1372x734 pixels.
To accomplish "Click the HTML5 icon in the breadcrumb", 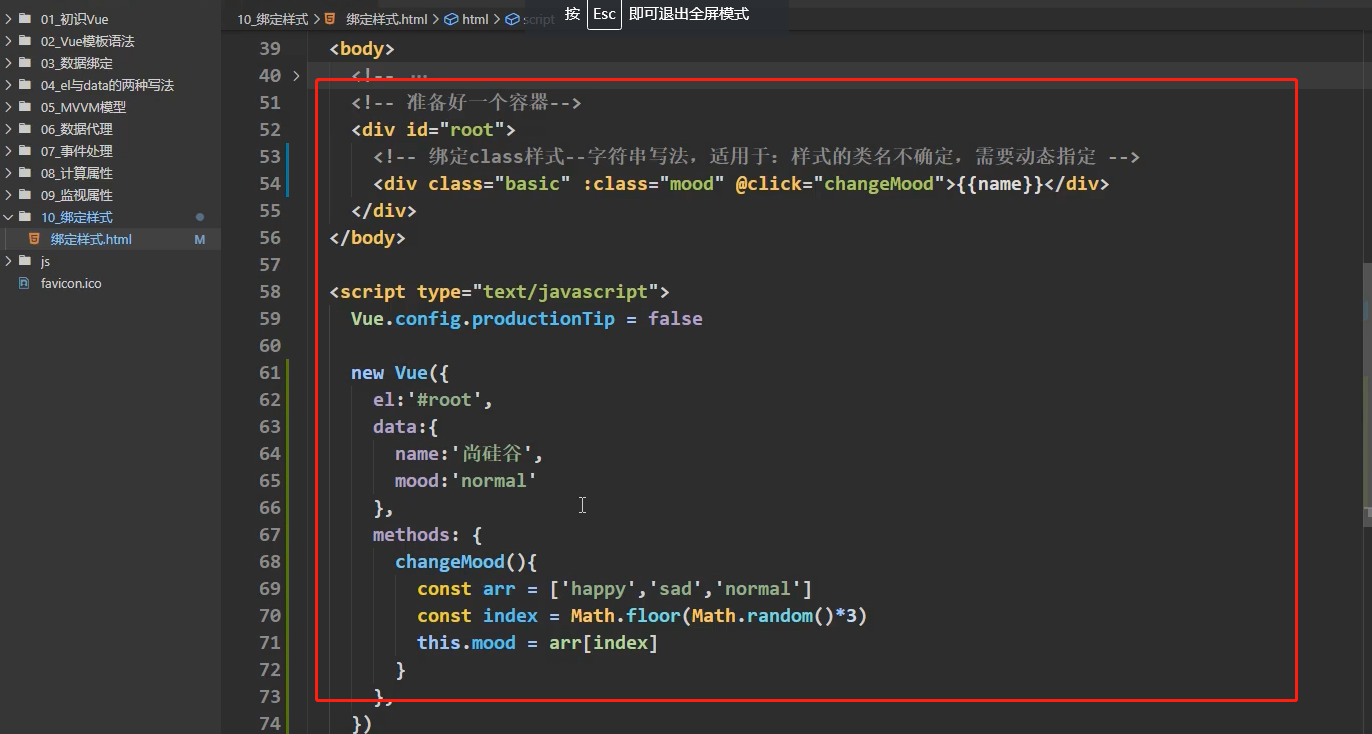I will tap(330, 19).
